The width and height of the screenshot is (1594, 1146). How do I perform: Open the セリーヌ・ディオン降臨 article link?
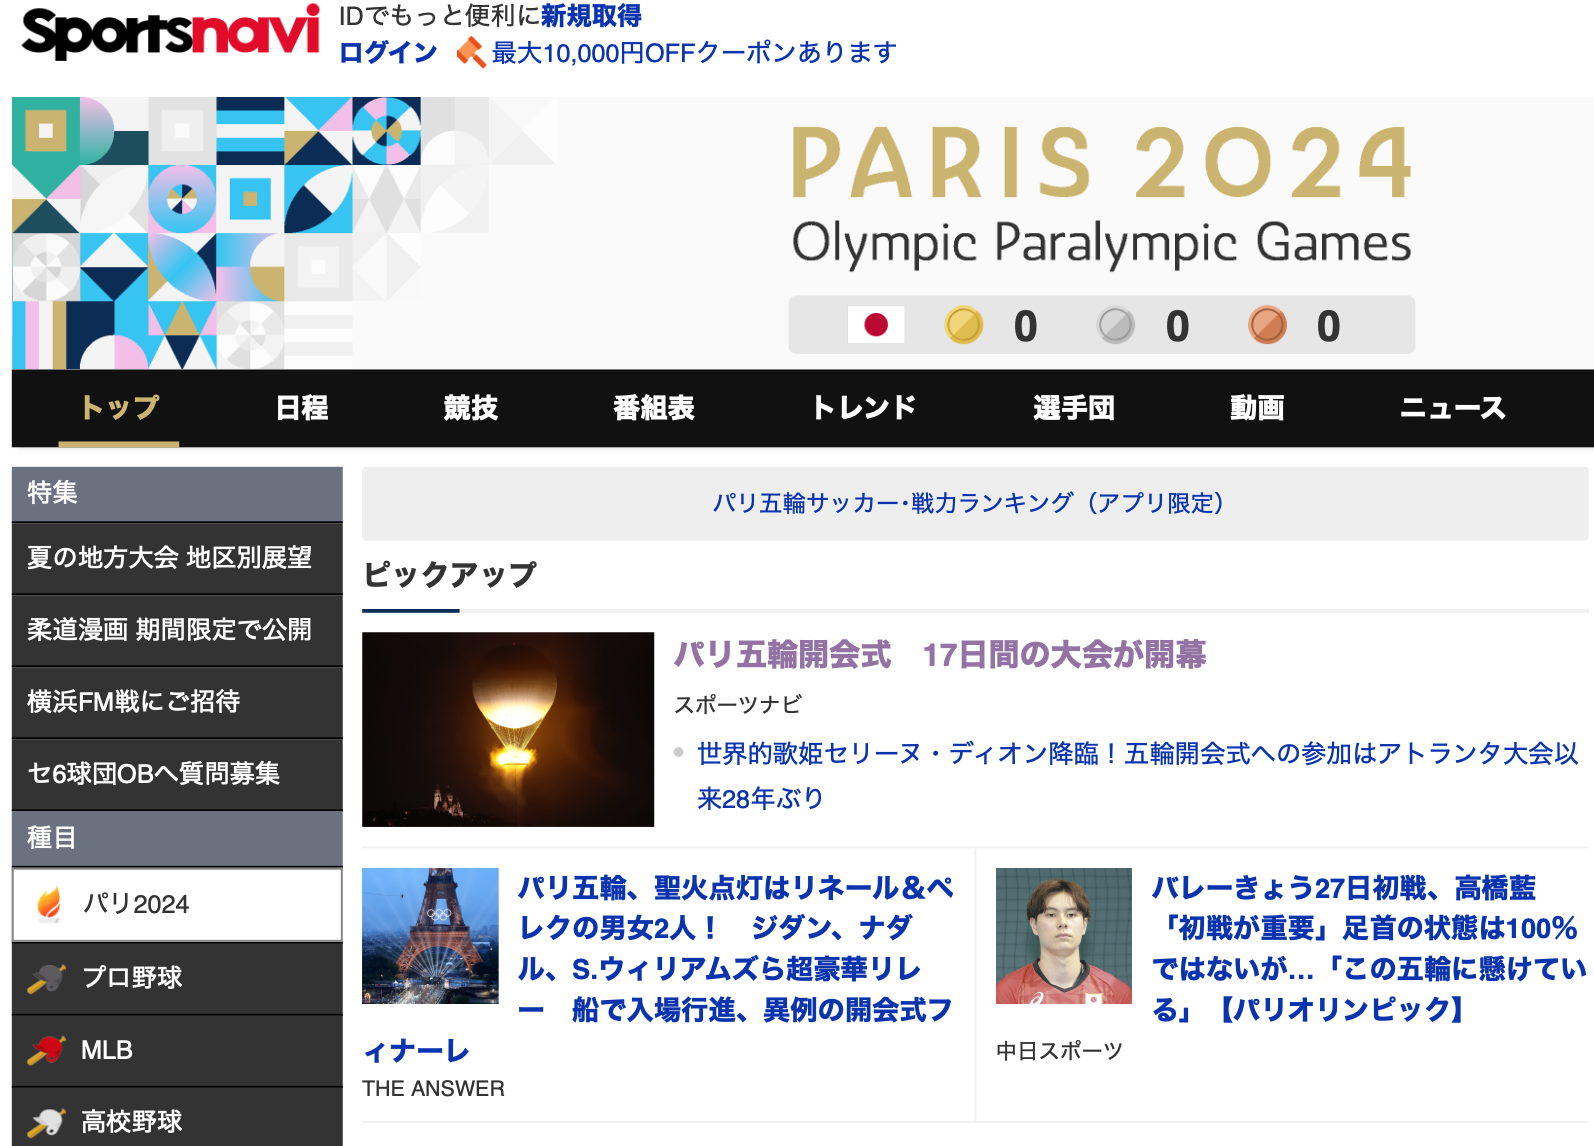point(1138,776)
